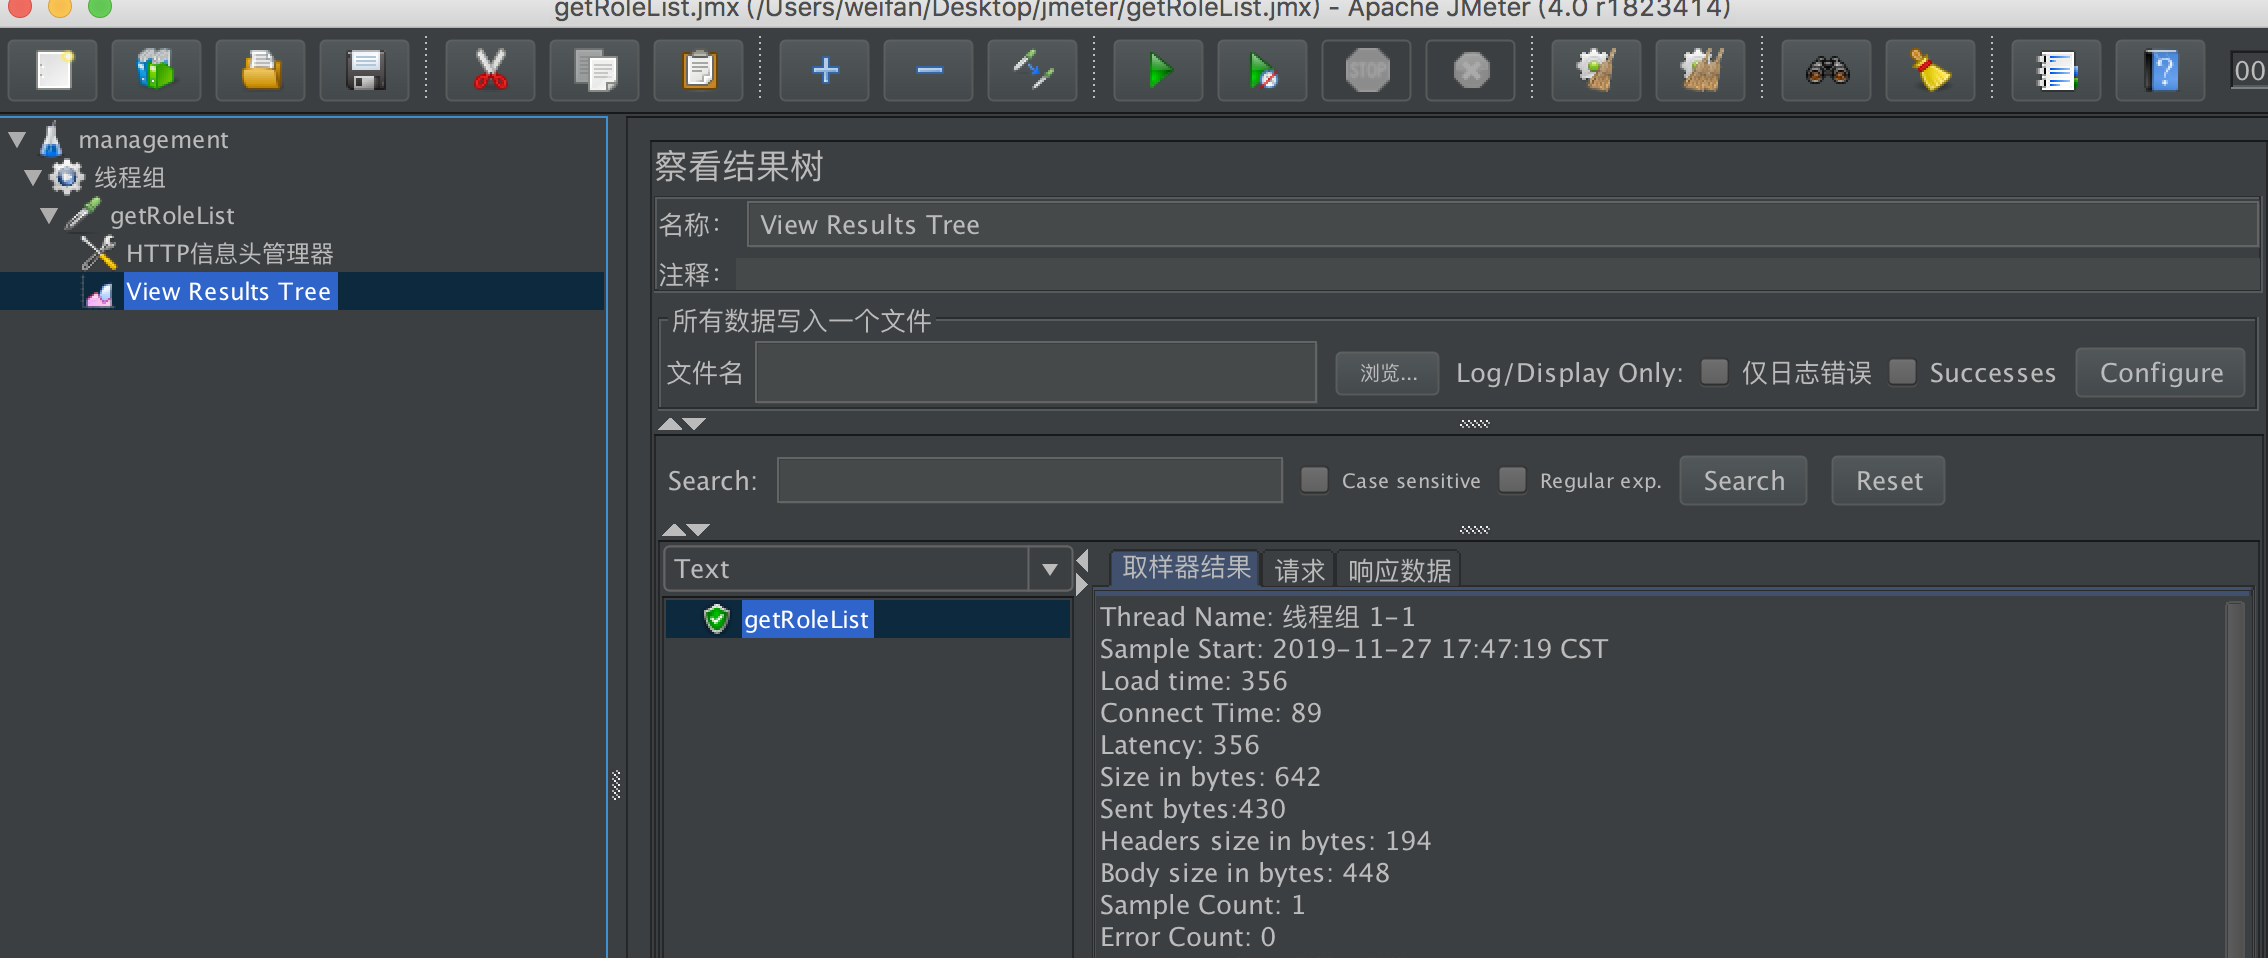Collapse all nodes with minus icon
Image resolution: width=2268 pixels, height=958 pixels.
(x=928, y=71)
